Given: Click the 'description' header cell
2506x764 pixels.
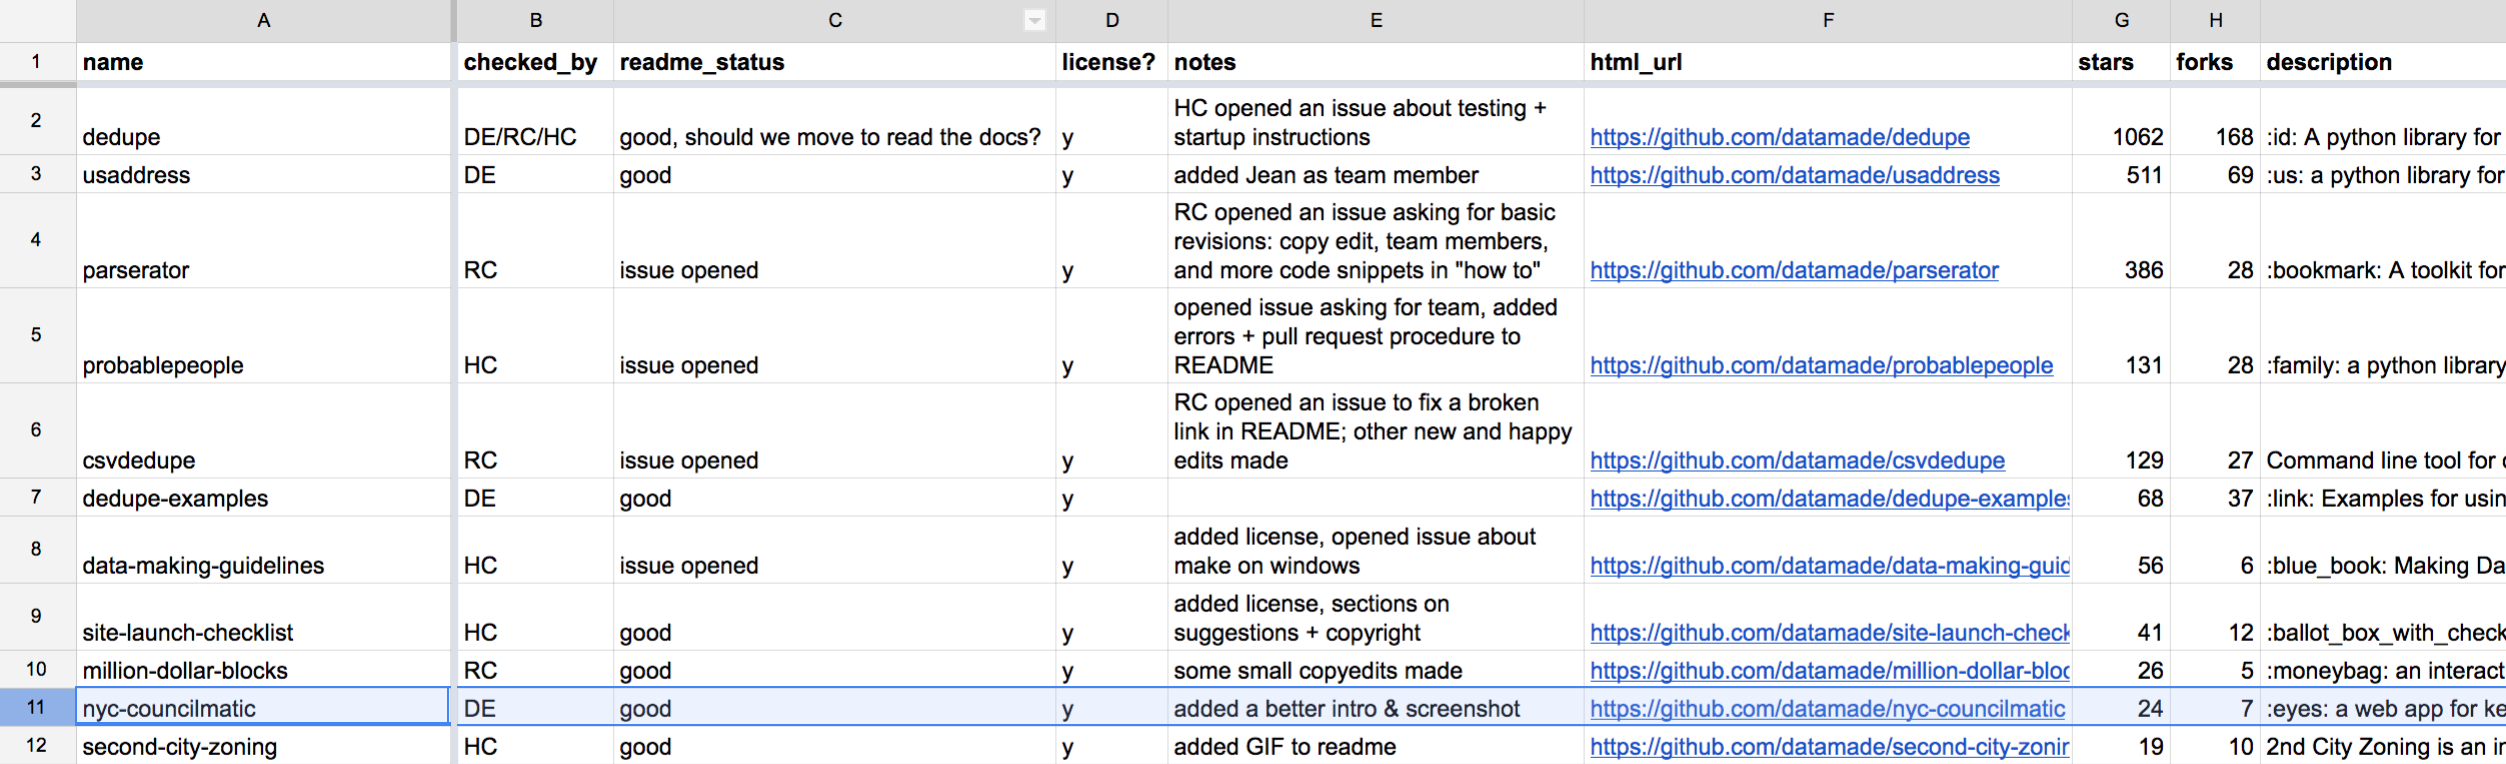Looking at the screenshot, I should pyautogui.click(x=2383, y=62).
